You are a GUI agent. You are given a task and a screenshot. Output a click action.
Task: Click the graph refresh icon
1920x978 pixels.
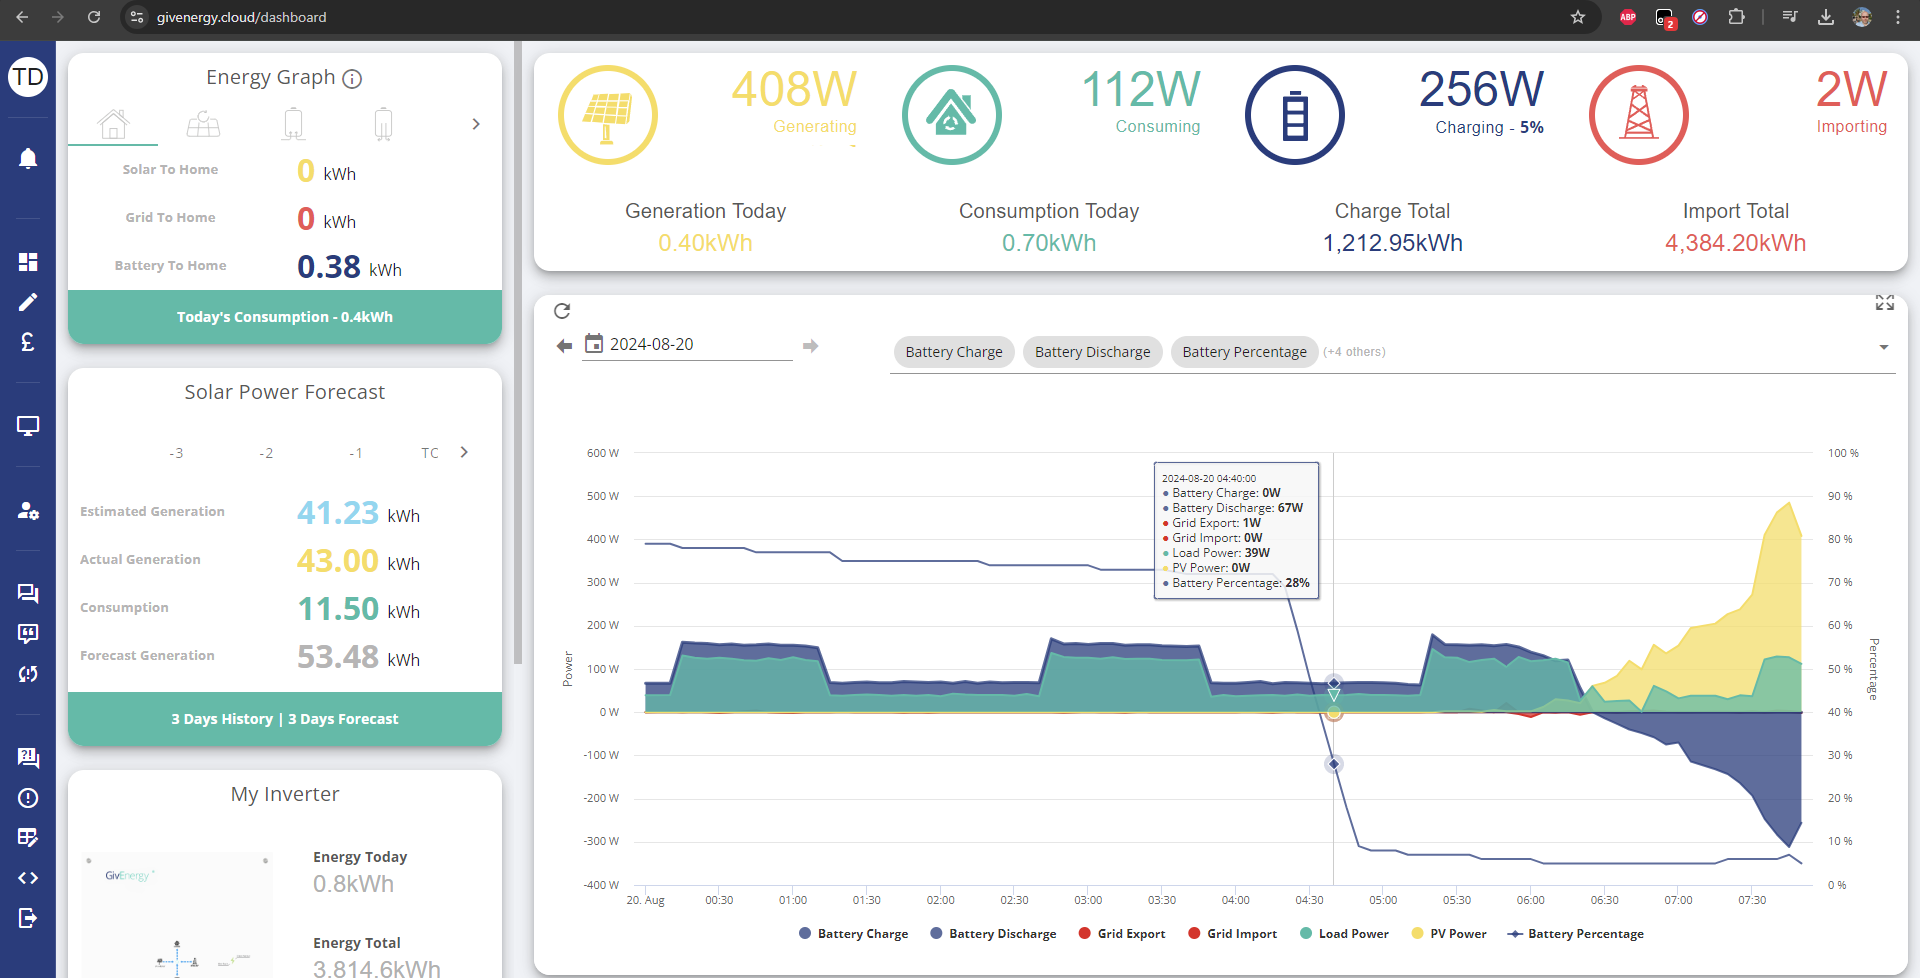[x=562, y=311]
